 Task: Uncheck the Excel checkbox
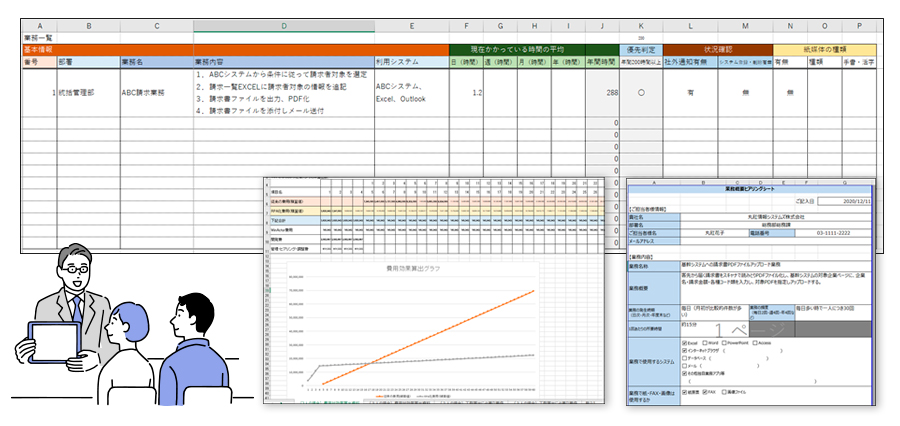point(683,341)
